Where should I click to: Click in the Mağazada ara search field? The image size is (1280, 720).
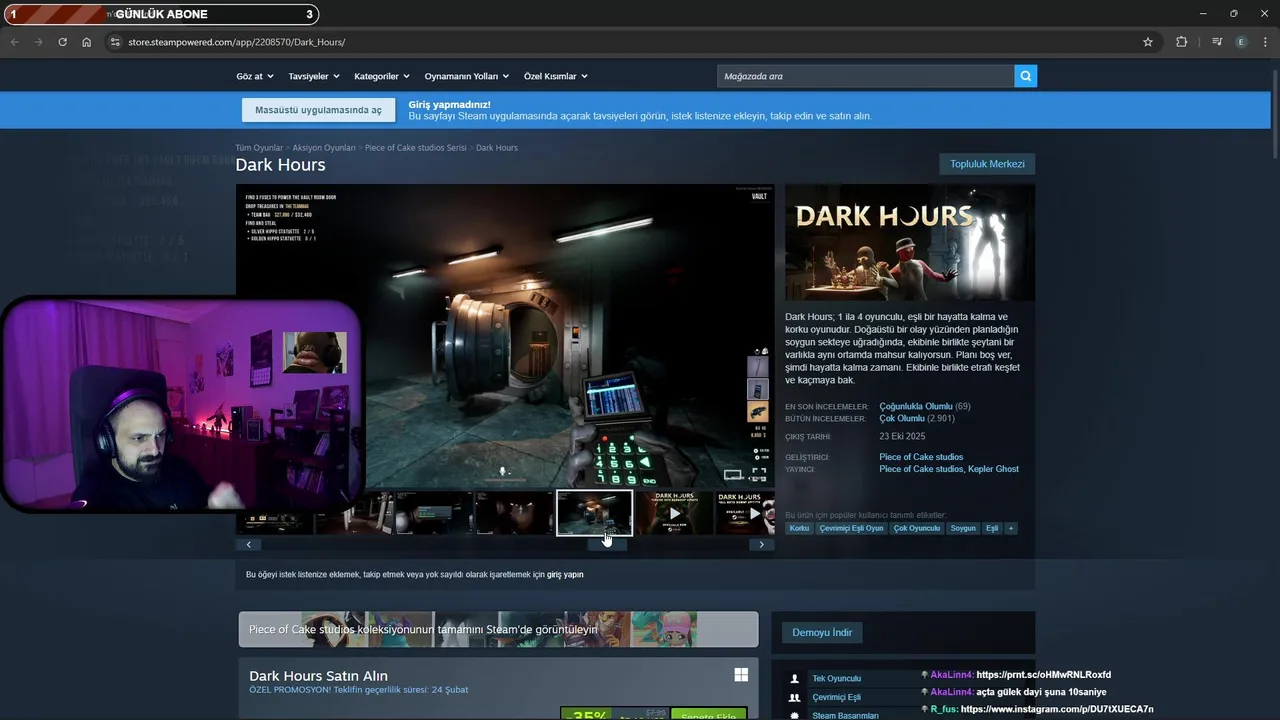(x=865, y=76)
